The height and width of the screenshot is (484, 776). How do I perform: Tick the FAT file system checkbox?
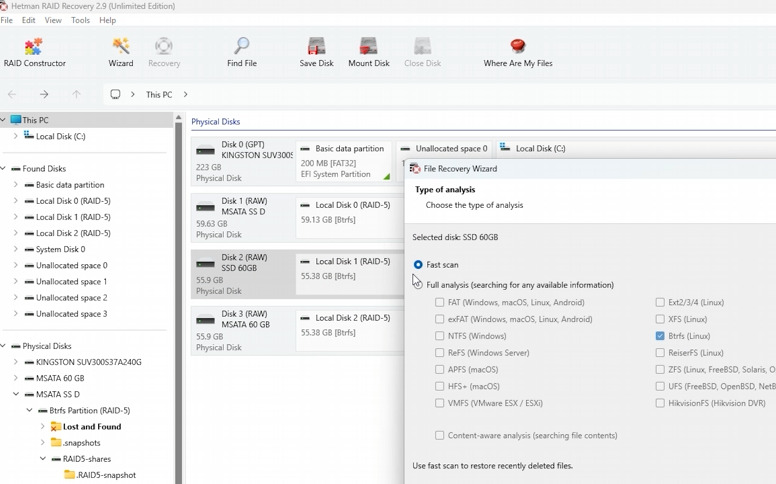(x=439, y=302)
